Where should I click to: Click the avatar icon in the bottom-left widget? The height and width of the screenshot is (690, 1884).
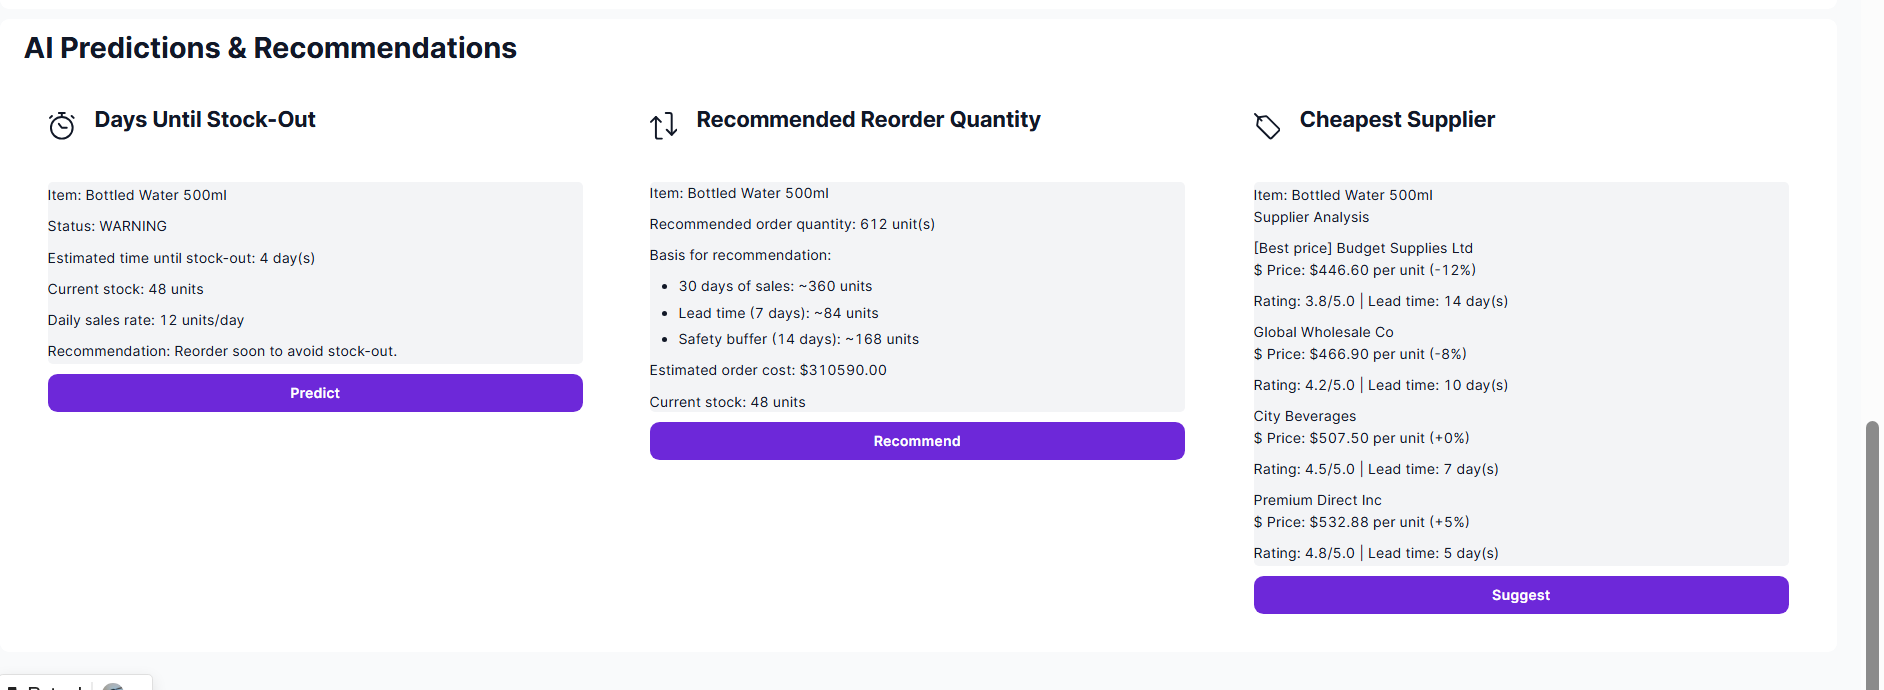(113, 686)
